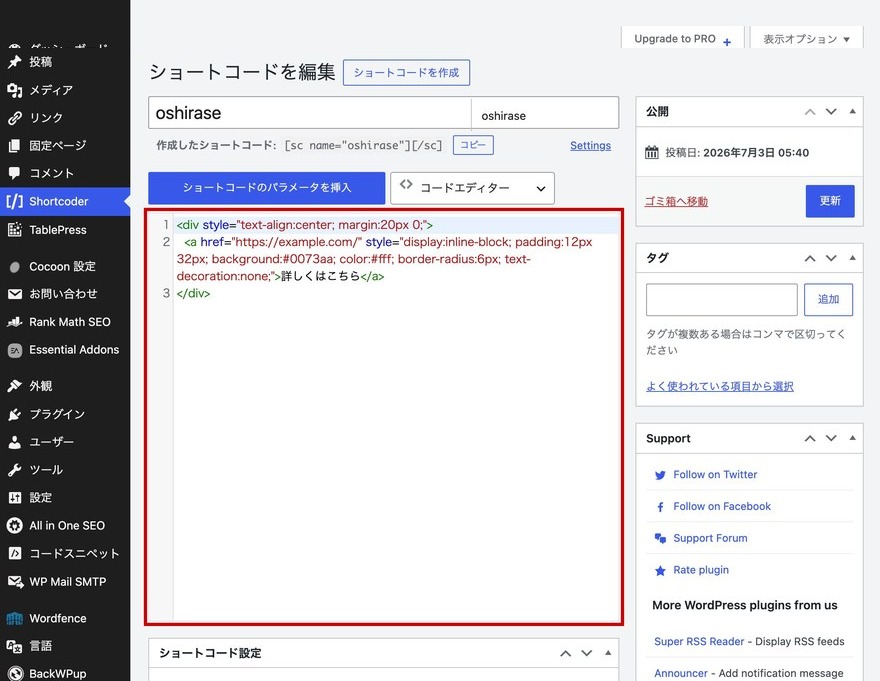Viewport: 880px width, 681px height.
Task: Click the Rate plugin star icon
Action: coord(660,570)
